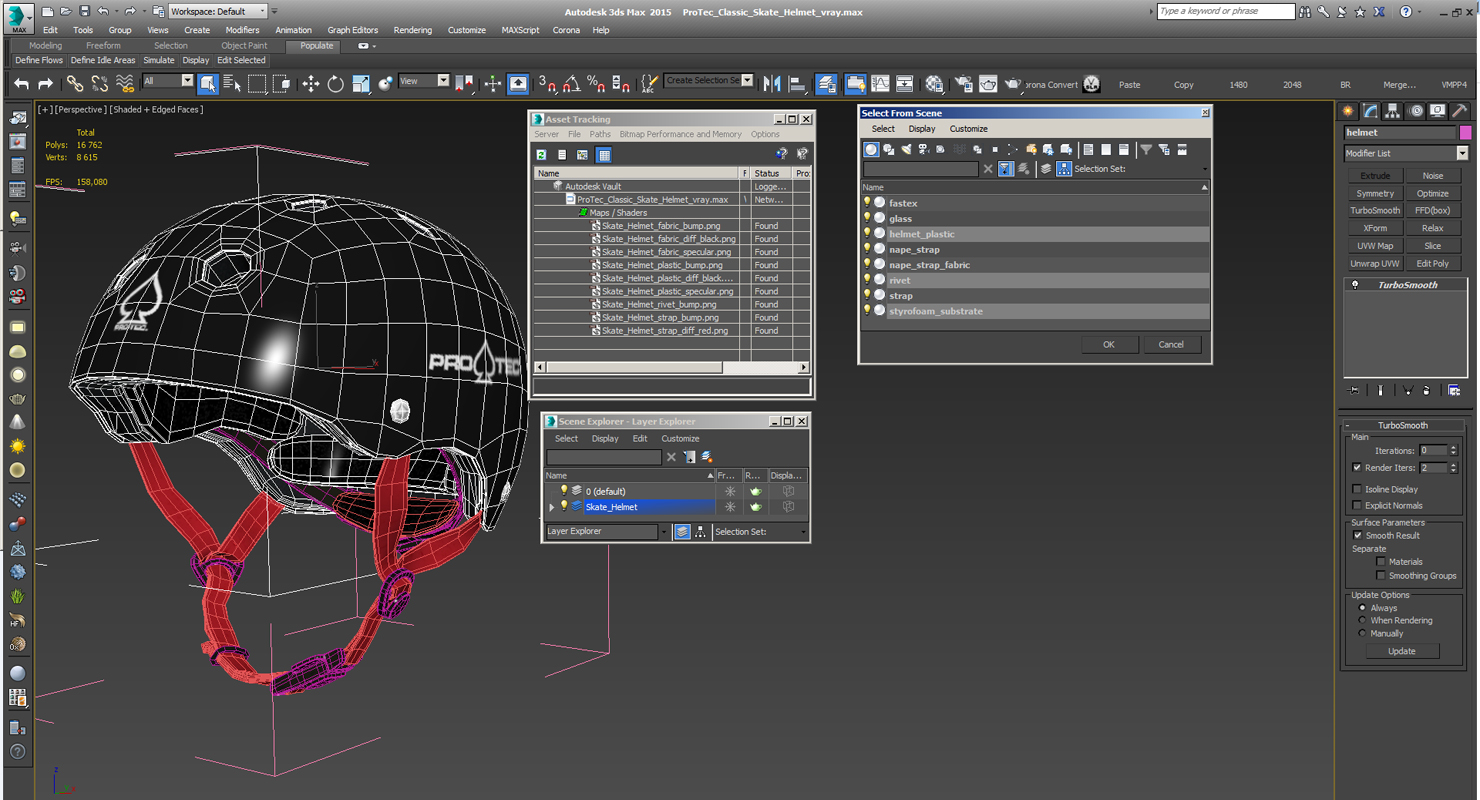Open the Rendering menu
Image resolution: width=1480 pixels, height=800 pixels.
pos(412,30)
